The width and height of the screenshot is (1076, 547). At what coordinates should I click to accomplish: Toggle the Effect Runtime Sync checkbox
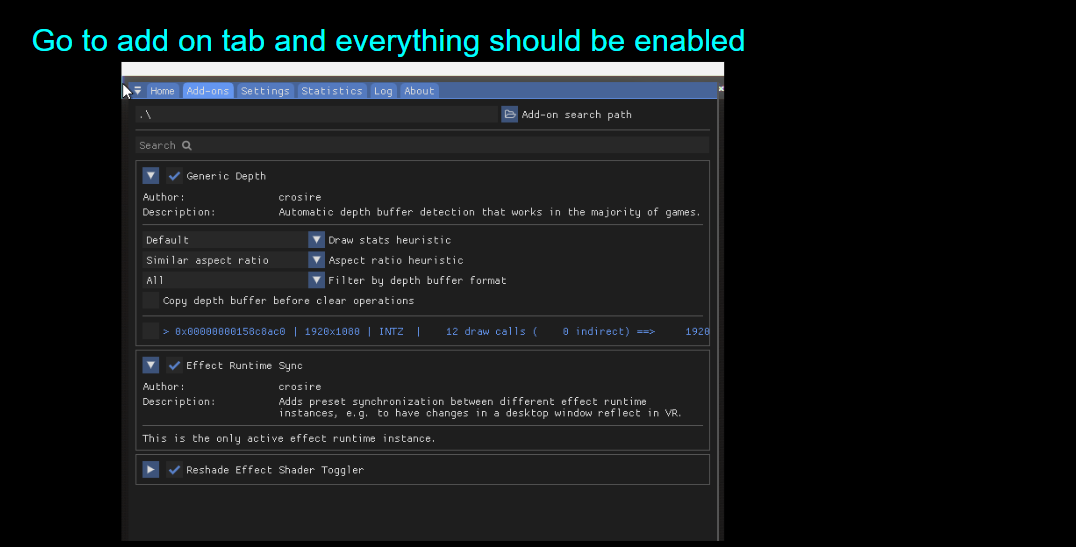point(174,365)
